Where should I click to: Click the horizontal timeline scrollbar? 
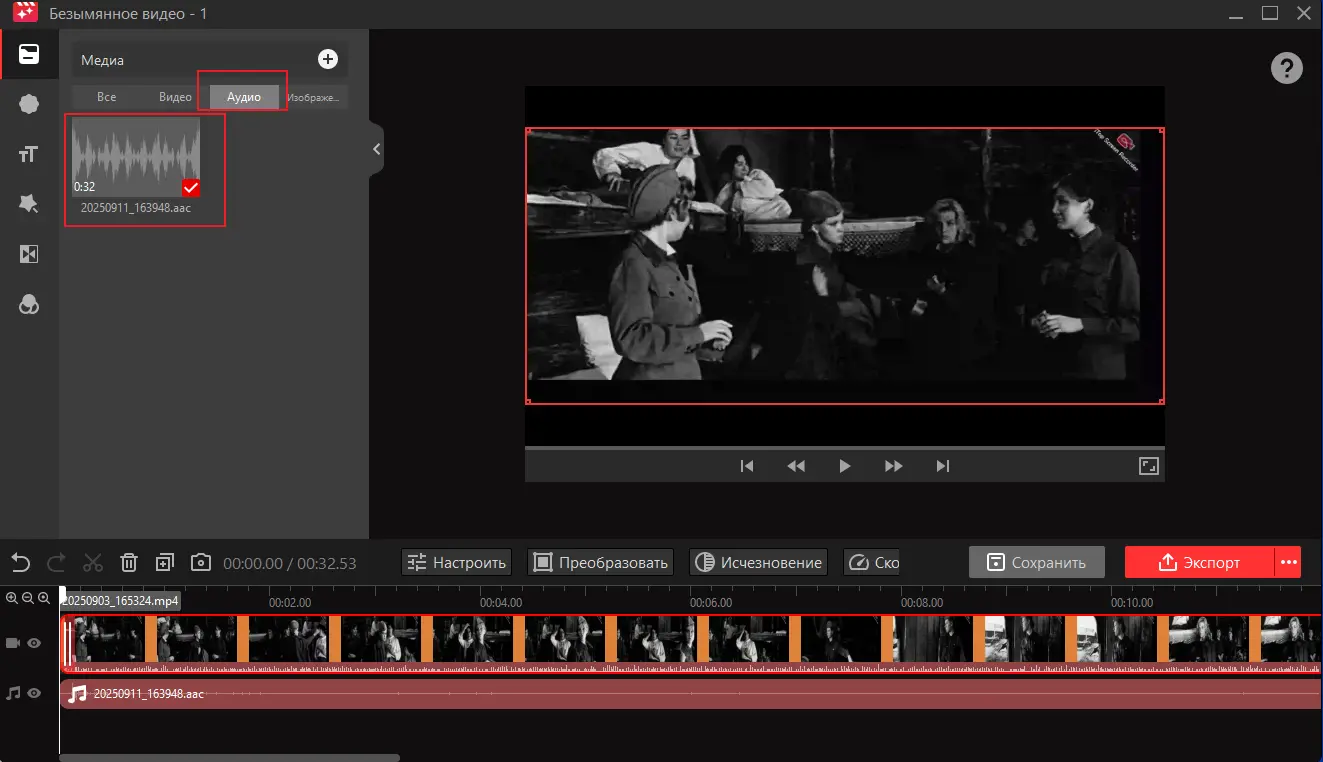tap(229, 758)
